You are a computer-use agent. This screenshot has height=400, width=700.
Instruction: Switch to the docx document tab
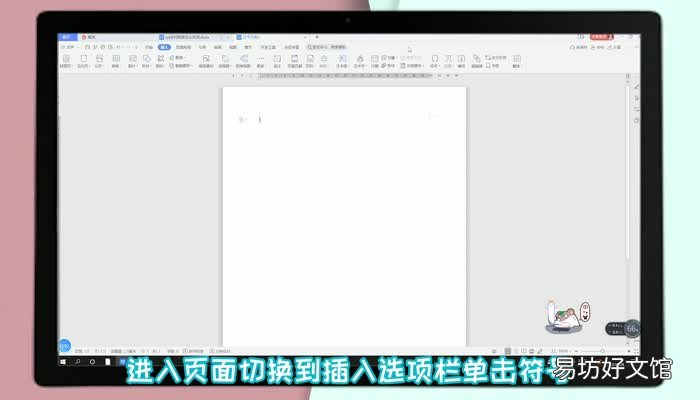[x=188, y=37]
